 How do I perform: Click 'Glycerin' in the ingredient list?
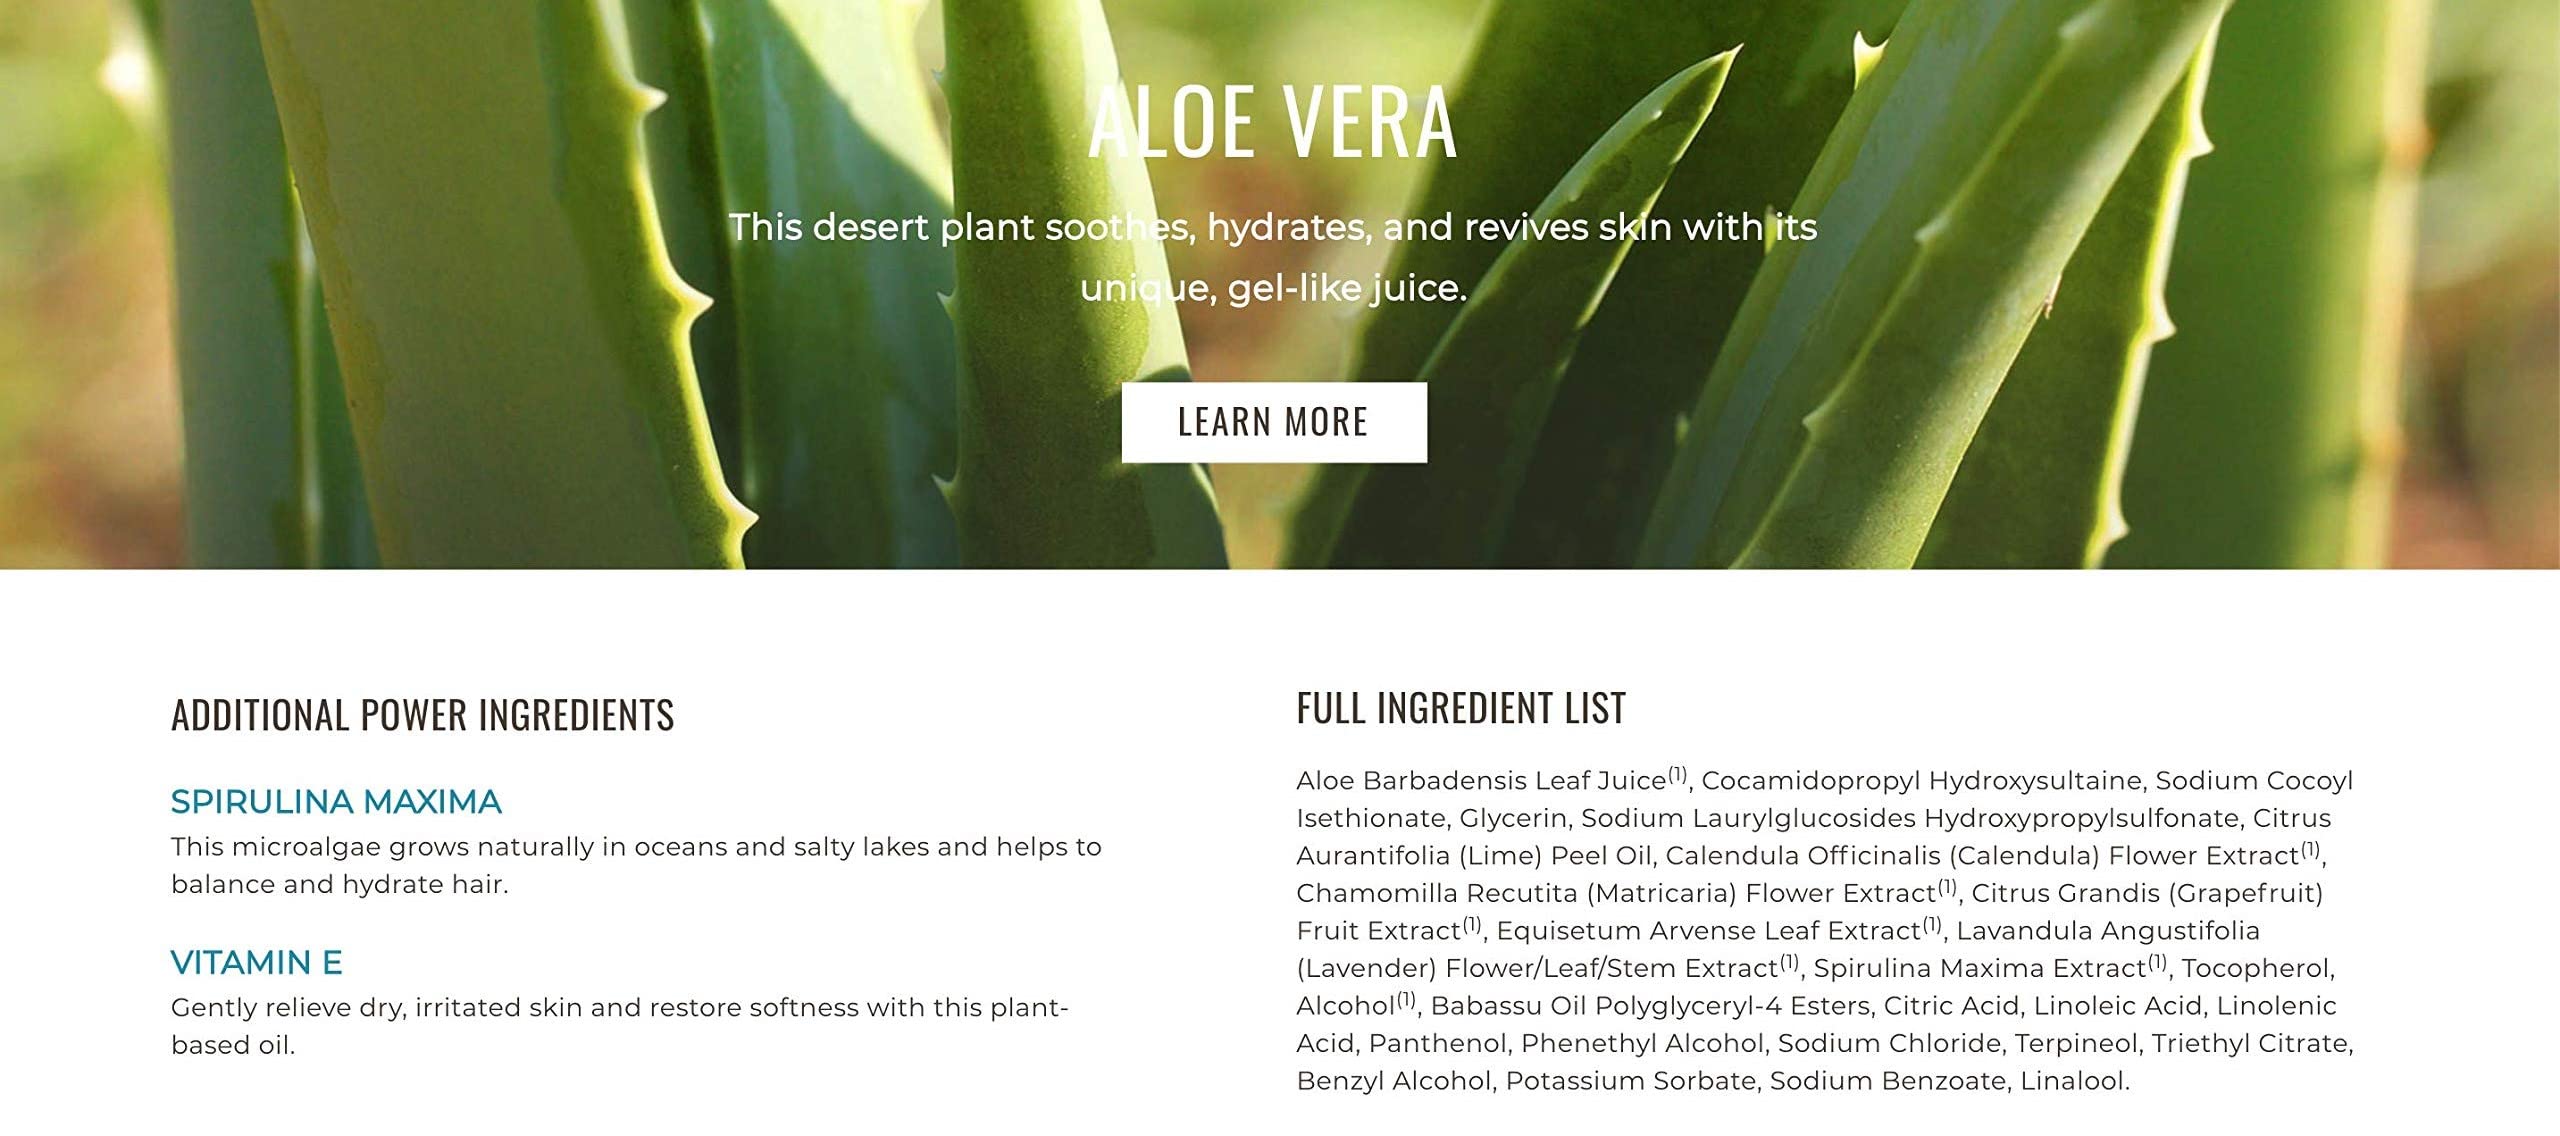[x=1514, y=819]
